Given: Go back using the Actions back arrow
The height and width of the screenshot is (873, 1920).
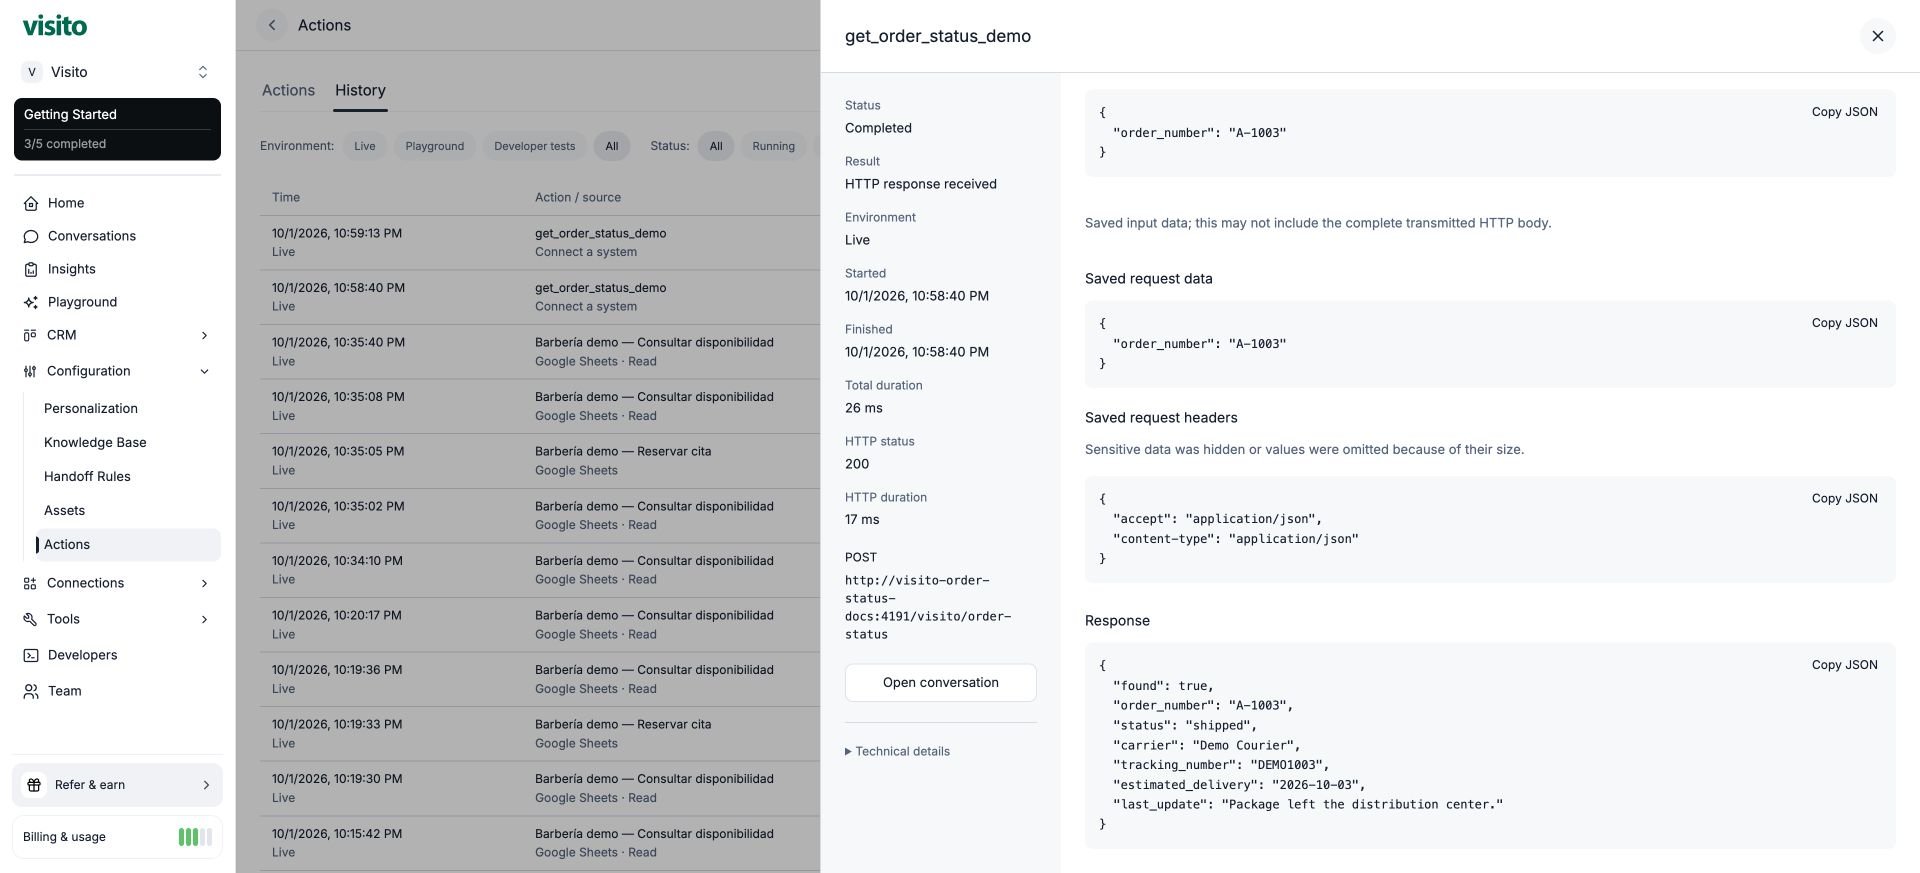Looking at the screenshot, I should pos(272,25).
